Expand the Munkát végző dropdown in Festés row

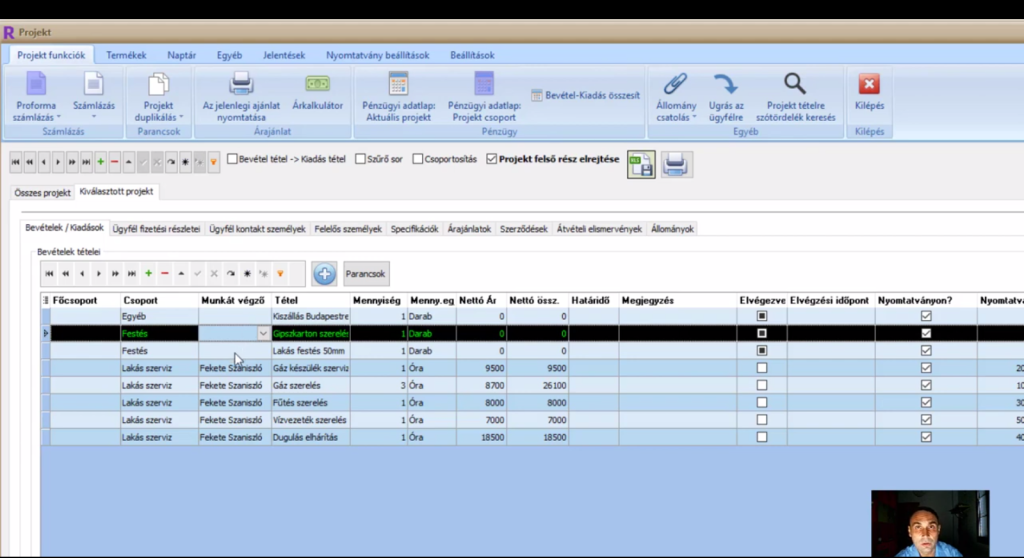click(263, 334)
